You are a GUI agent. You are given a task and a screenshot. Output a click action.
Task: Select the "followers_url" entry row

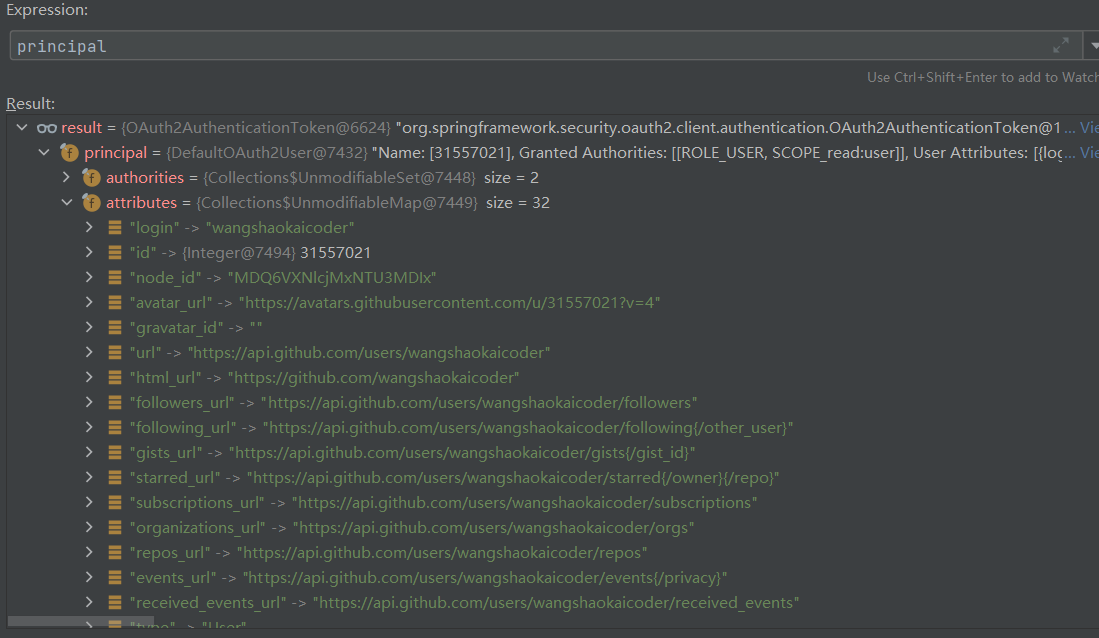coord(412,403)
